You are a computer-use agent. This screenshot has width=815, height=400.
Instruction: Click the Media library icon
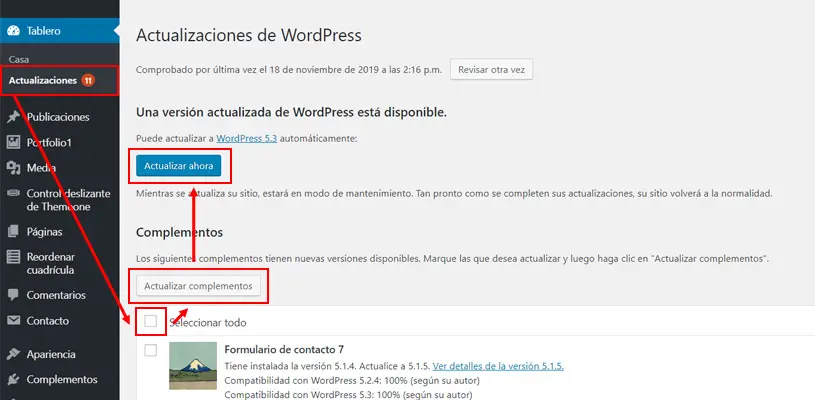click(14, 168)
